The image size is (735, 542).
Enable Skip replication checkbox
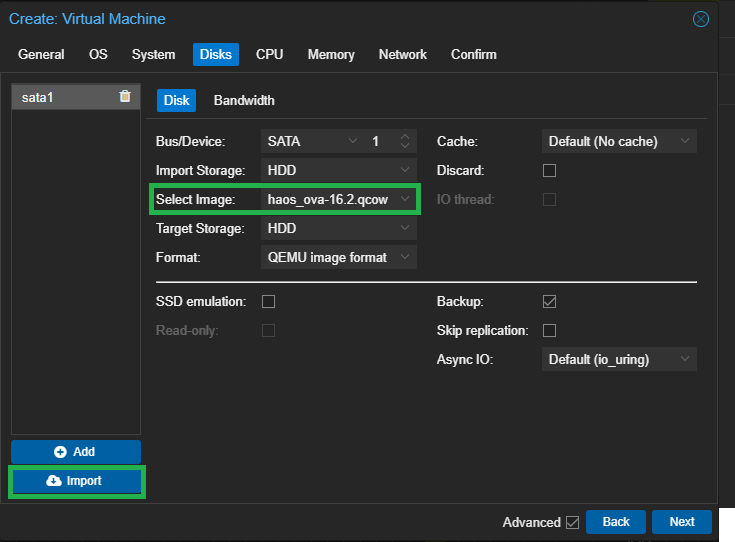(549, 330)
